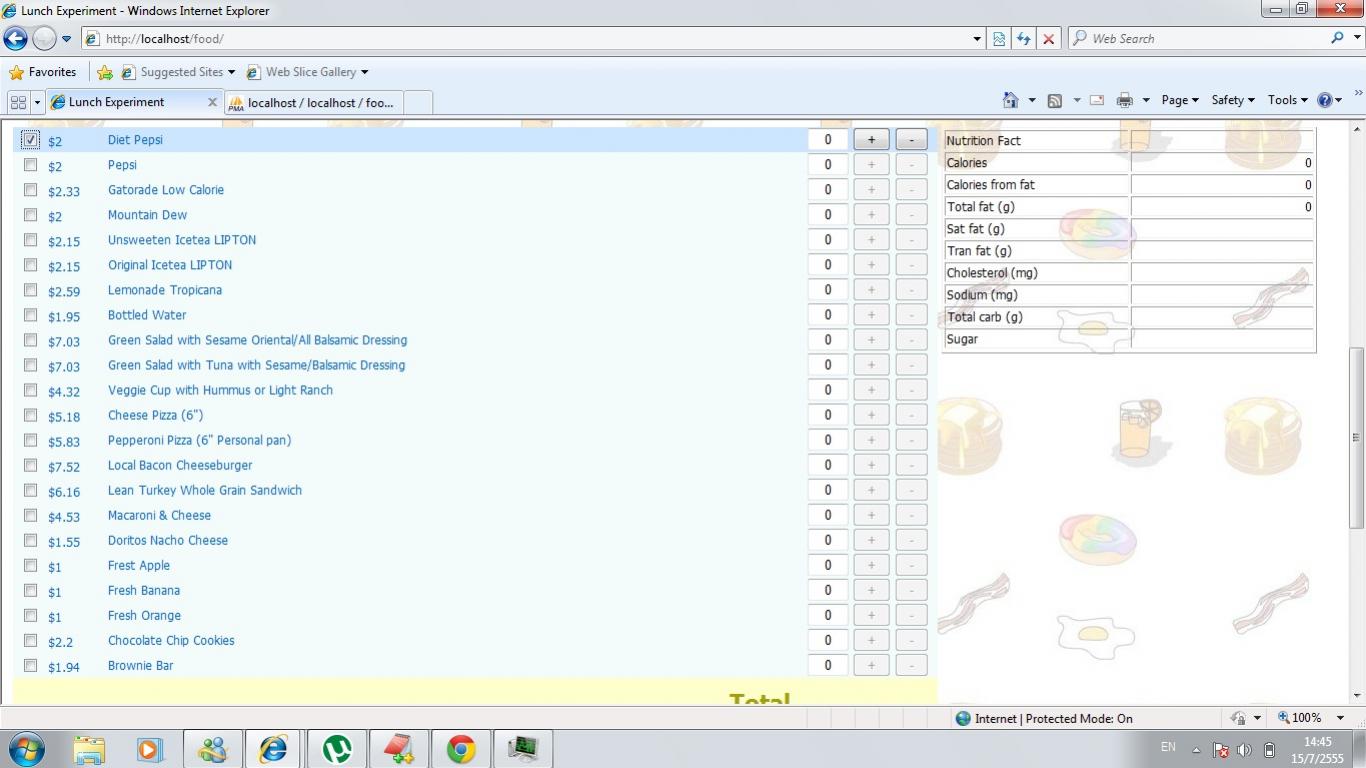The height and width of the screenshot is (768, 1366).
Task: Click the vertical scrollbar thumb
Action: (x=1357, y=437)
